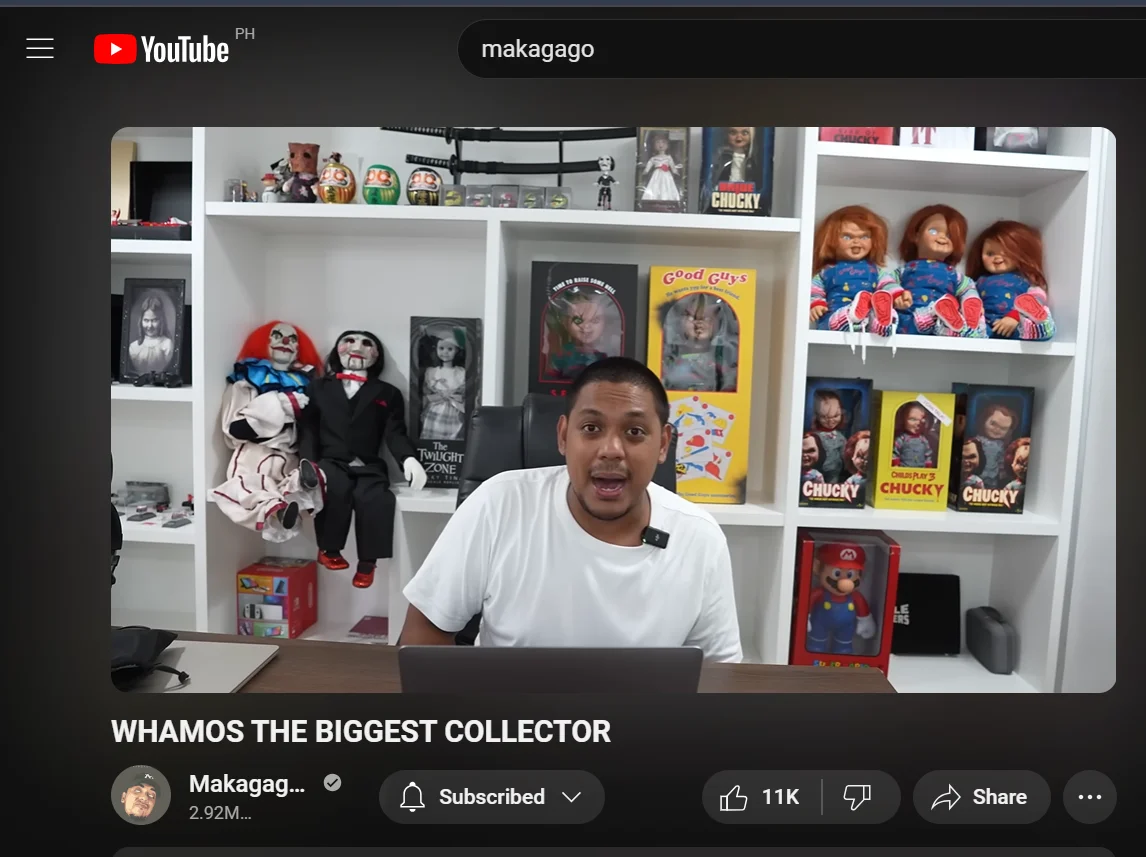Share this video
Image resolution: width=1146 pixels, height=857 pixels.
click(x=982, y=796)
